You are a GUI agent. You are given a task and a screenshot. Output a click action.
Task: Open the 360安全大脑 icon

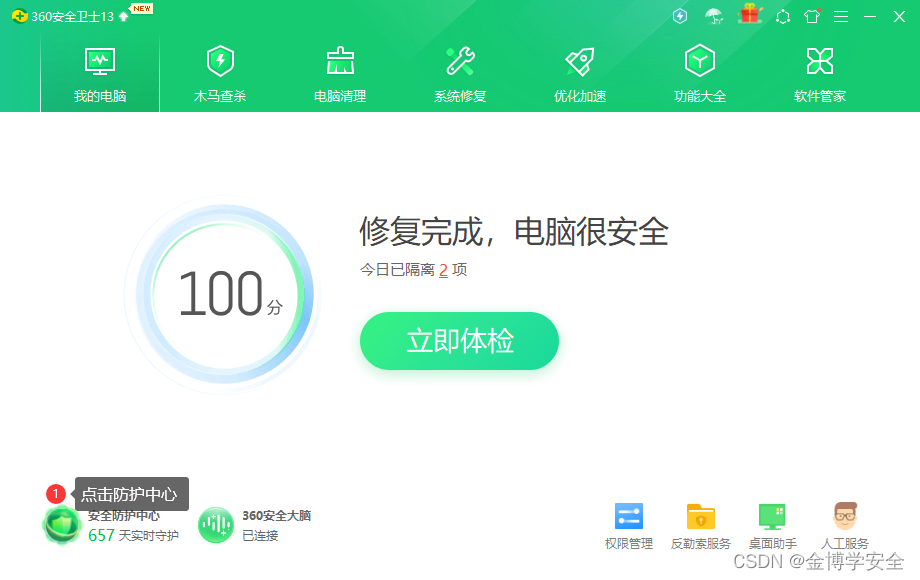216,525
